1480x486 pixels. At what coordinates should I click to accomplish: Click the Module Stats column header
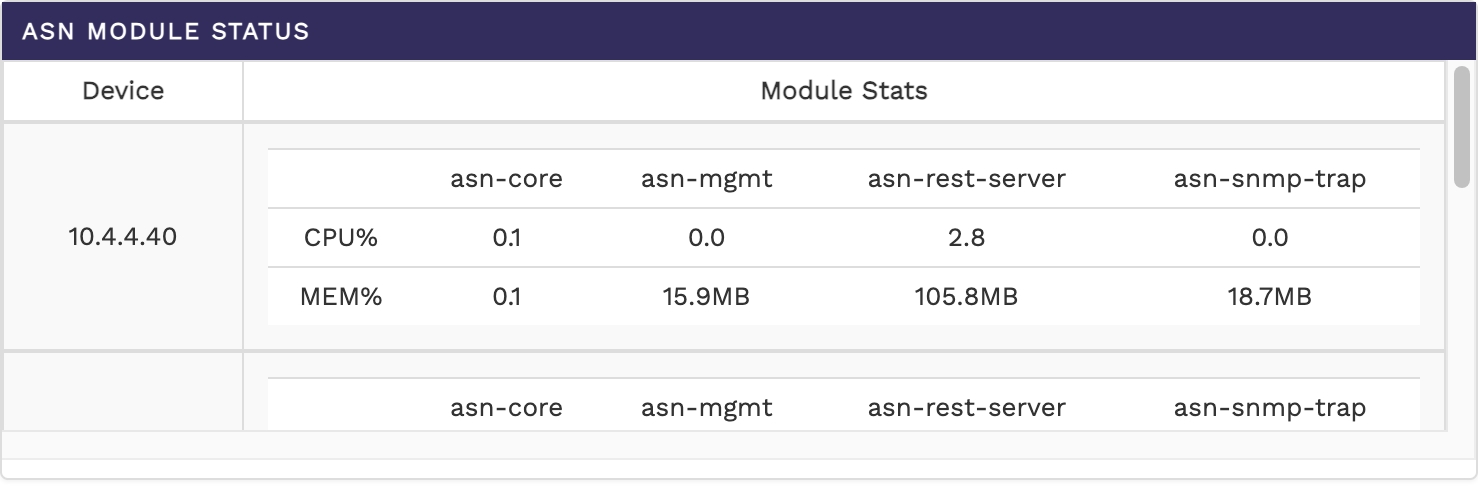pyautogui.click(x=844, y=91)
